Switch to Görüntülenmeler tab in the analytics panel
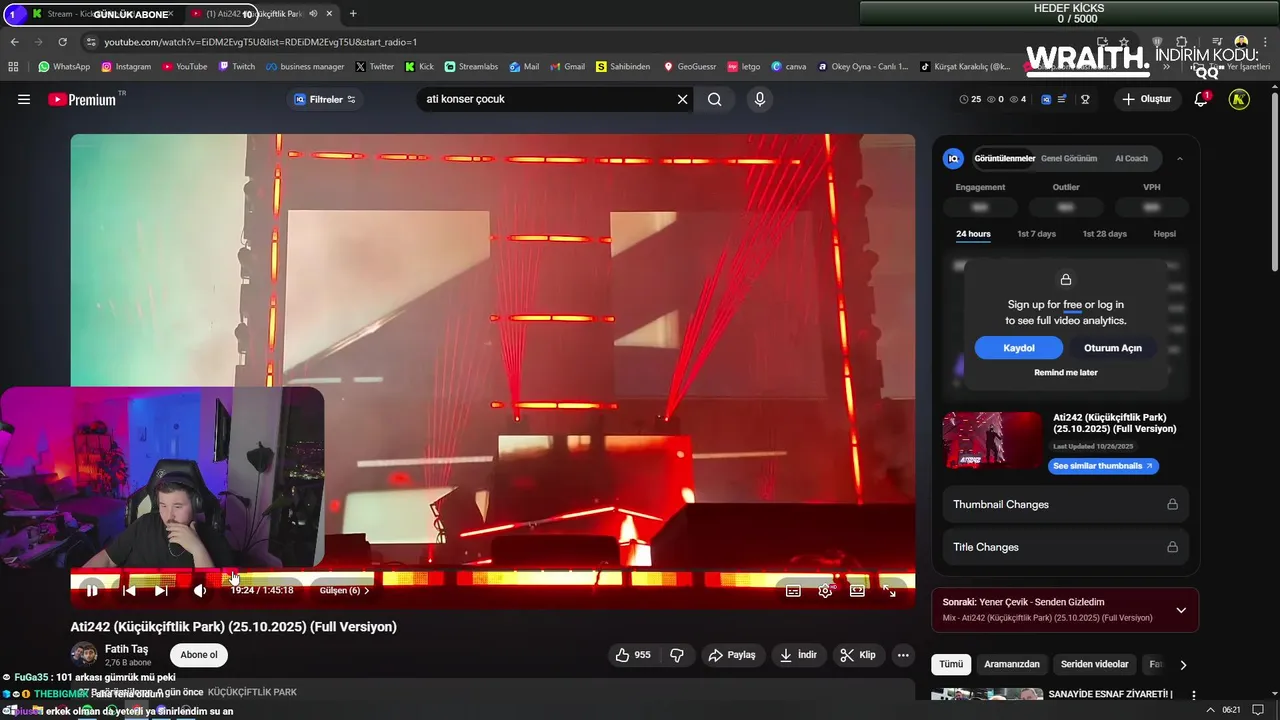 [1005, 158]
